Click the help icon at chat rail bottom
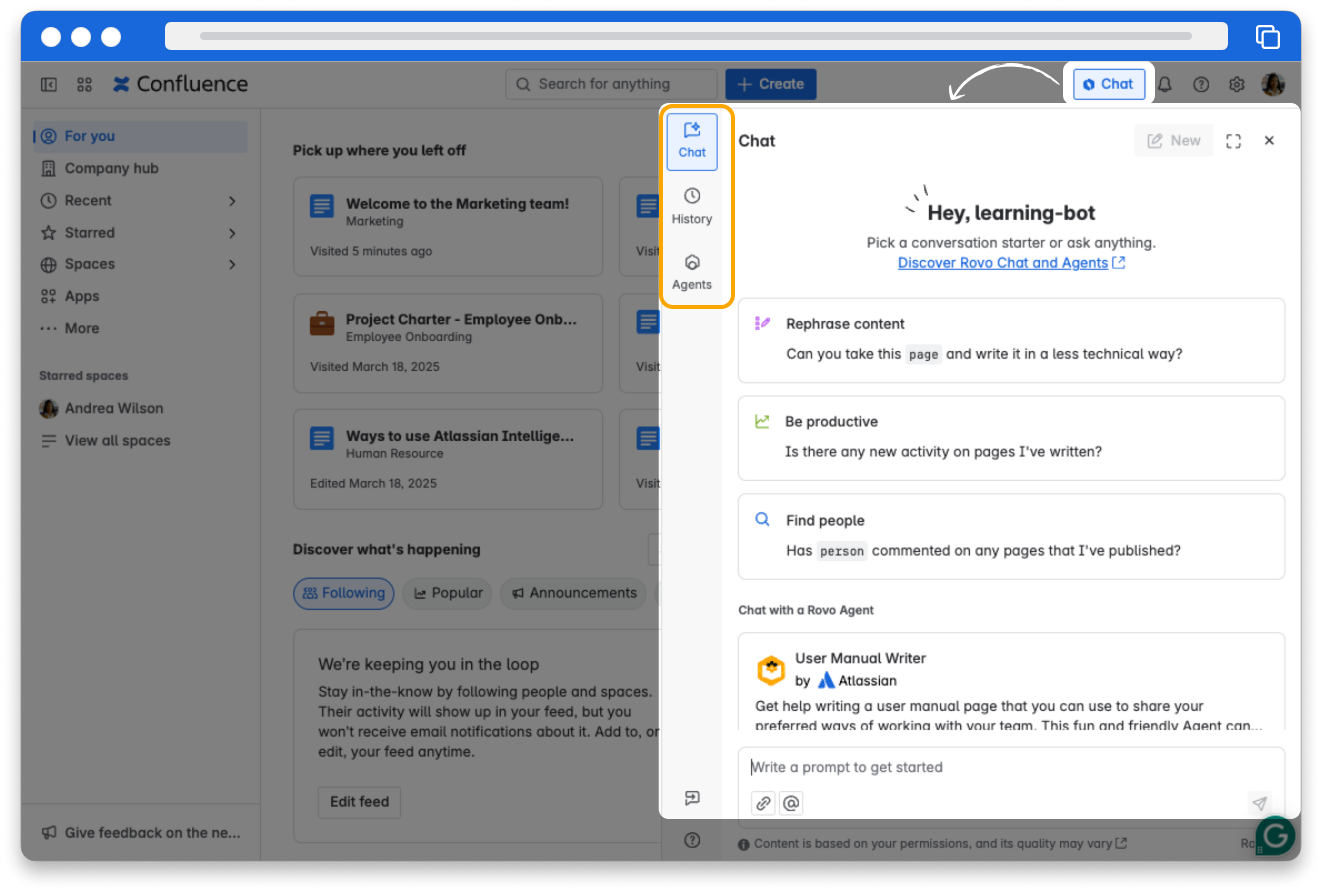This screenshot has width=1322, height=892. pos(692,840)
